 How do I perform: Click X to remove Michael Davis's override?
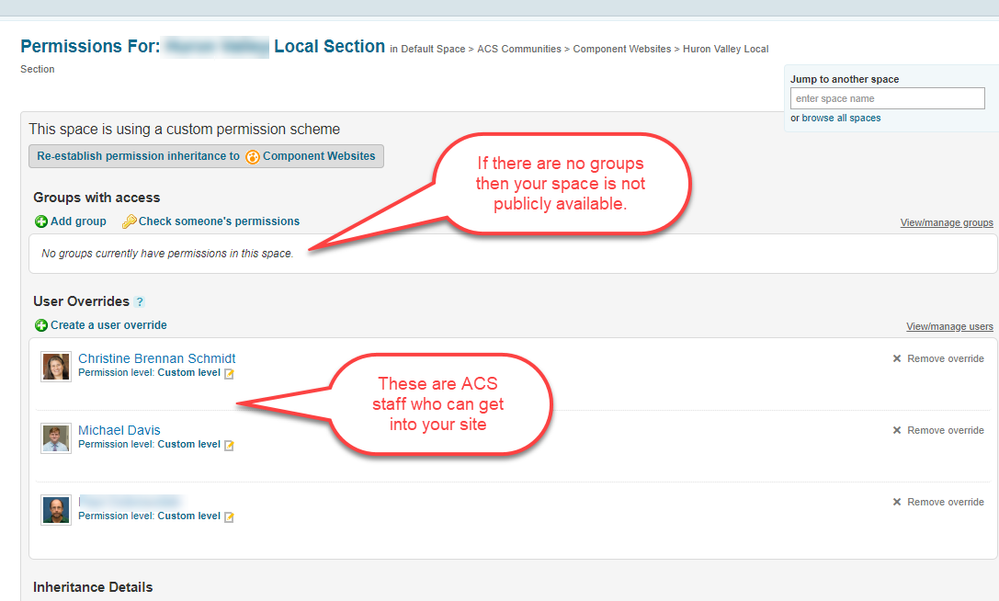[897, 431]
